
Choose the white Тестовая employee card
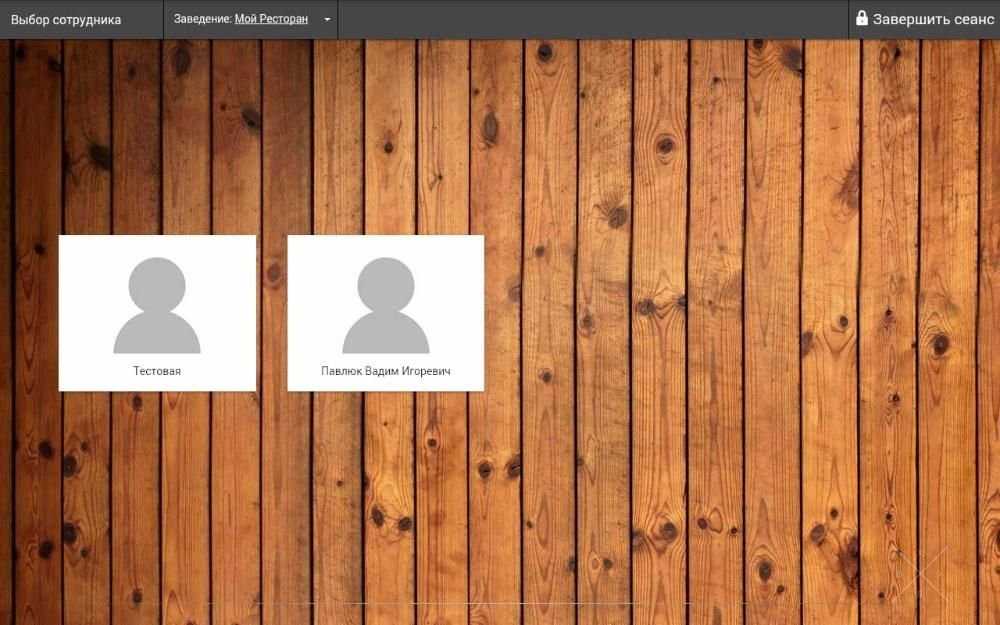click(158, 313)
